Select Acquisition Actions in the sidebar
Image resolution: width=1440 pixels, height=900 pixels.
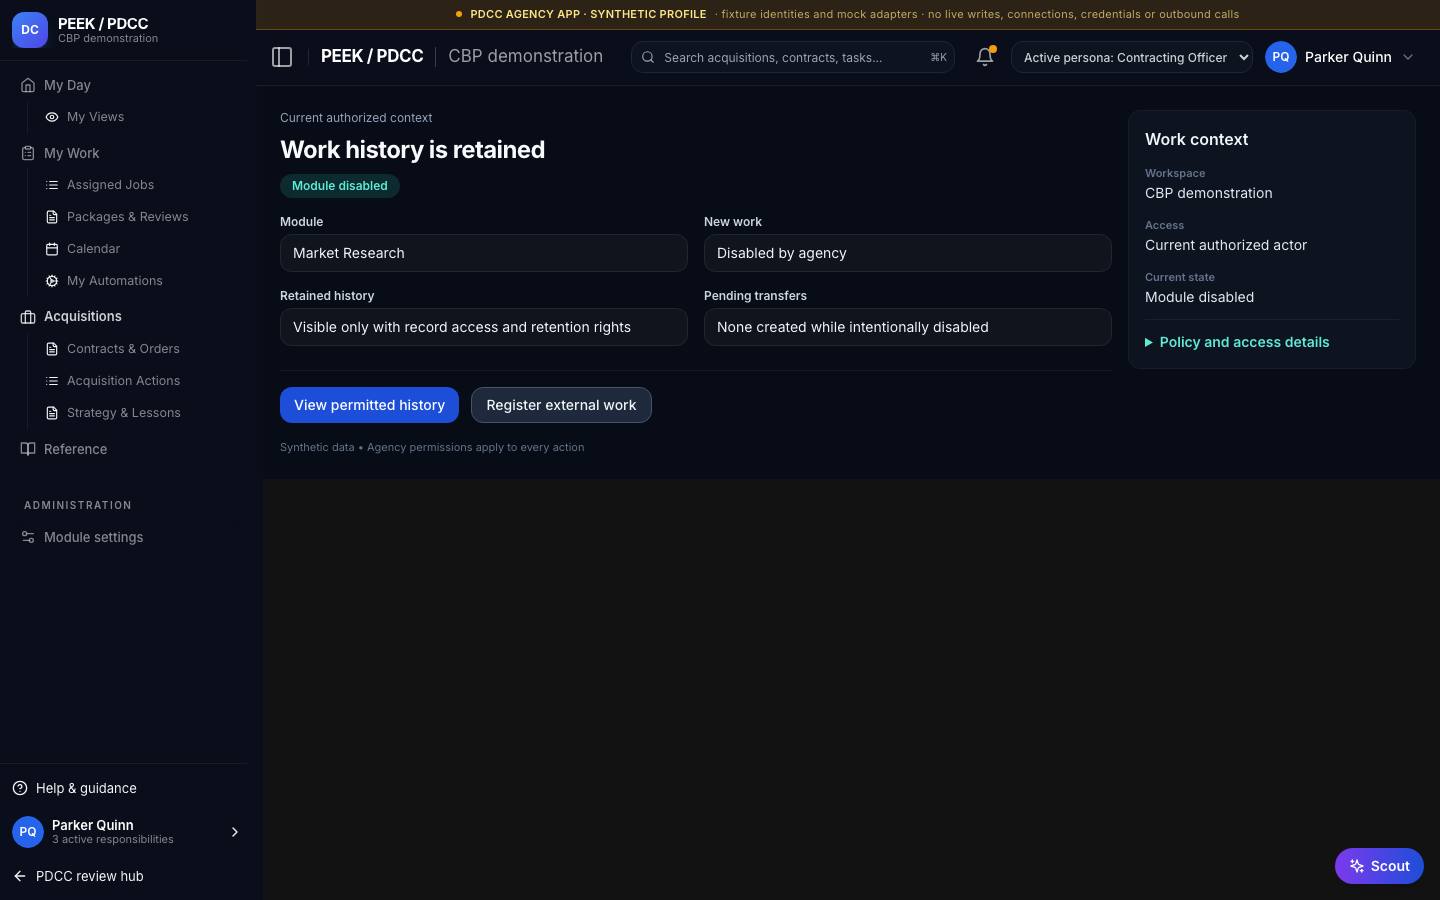point(123,381)
